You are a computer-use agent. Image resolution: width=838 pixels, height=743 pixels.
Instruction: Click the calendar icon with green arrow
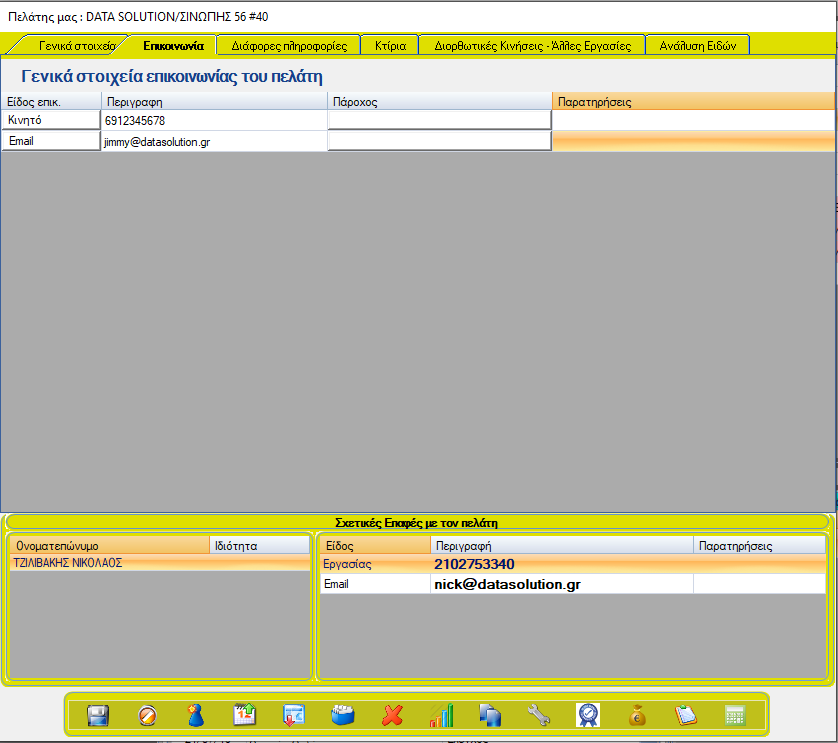(245, 716)
